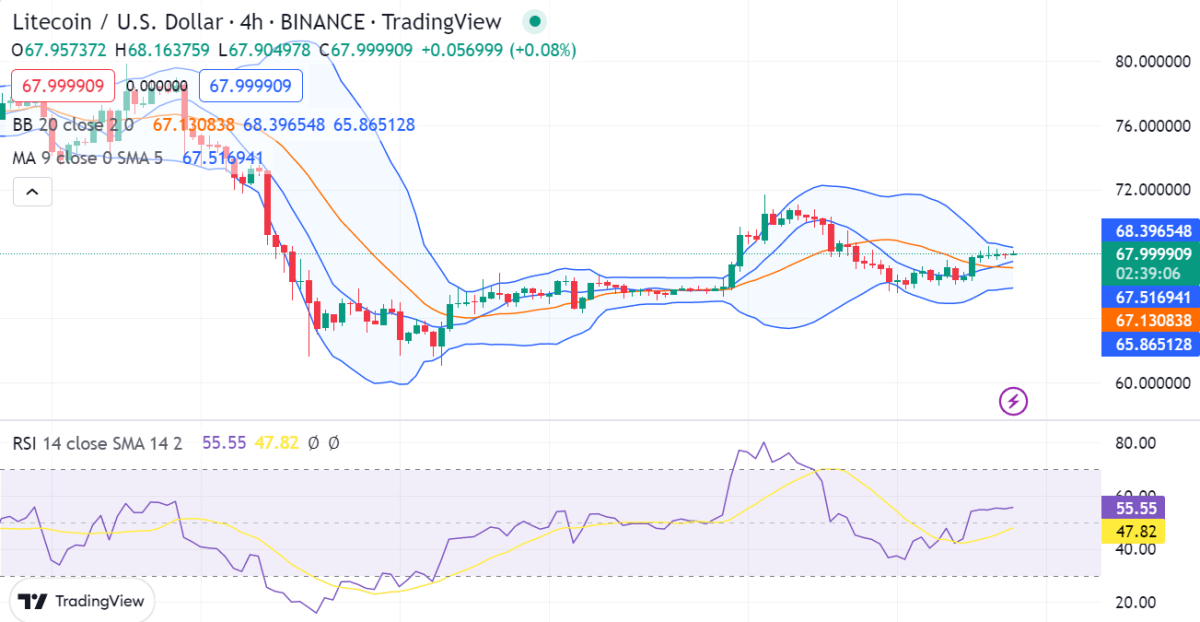Viewport: 1200px width, 622px height.
Task: Click value 68.396548 in the BB legend
Action: tap(285, 125)
